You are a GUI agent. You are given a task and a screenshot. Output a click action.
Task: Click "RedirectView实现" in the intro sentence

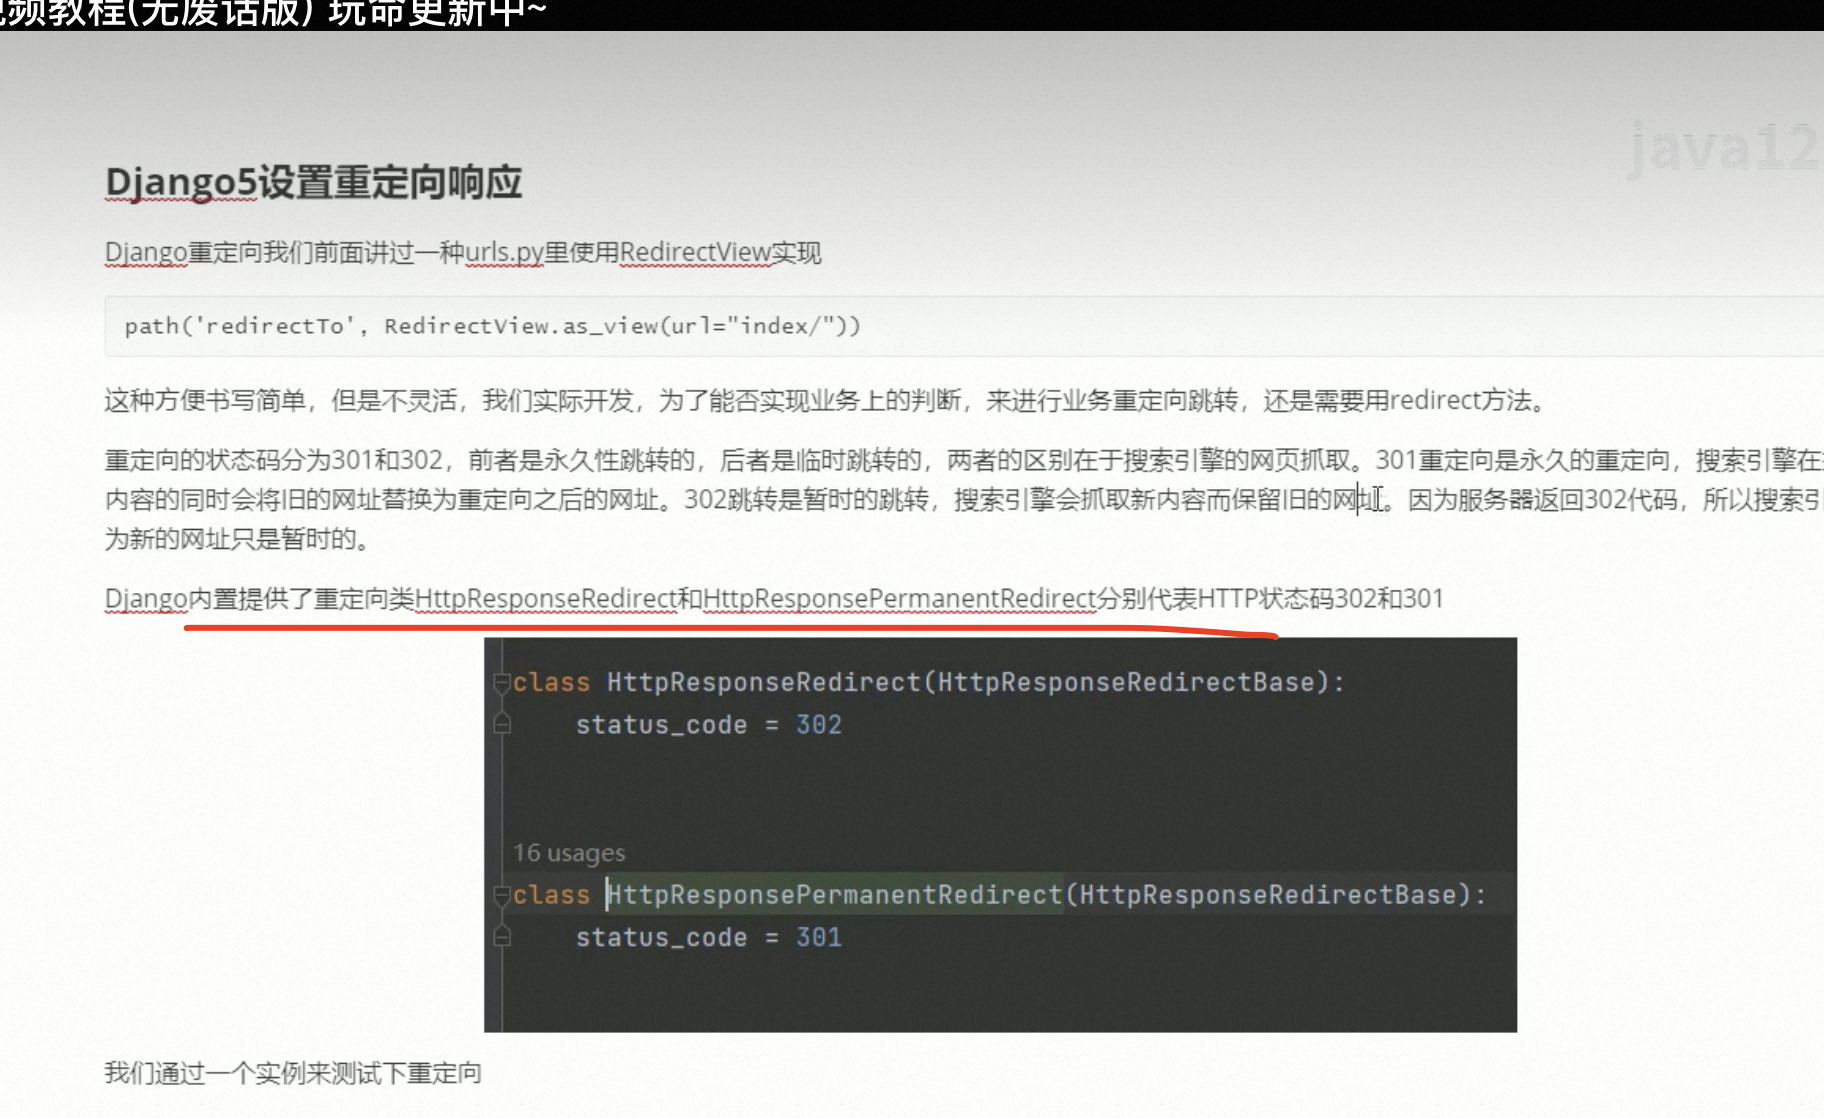click(721, 253)
